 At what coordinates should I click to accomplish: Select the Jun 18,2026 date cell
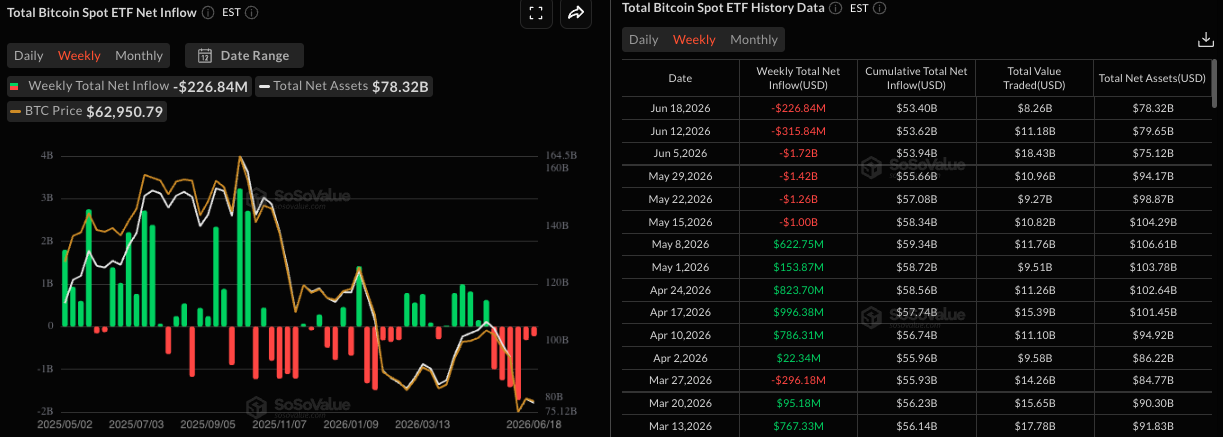tap(680, 108)
